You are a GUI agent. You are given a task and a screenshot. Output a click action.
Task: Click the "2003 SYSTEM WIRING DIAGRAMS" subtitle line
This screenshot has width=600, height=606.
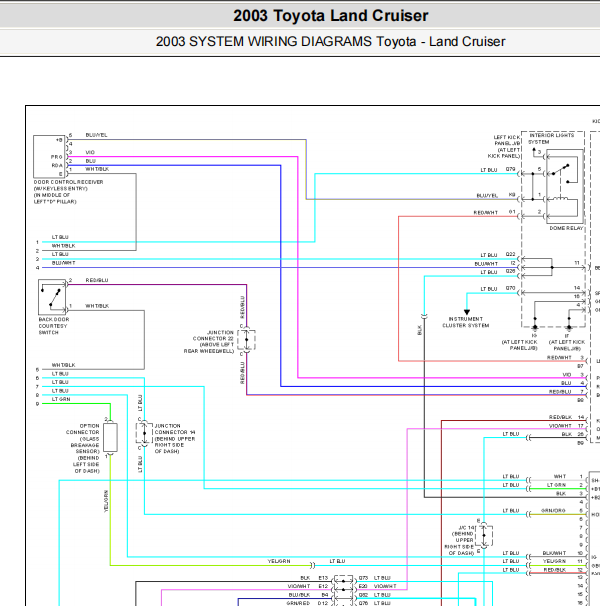pos(331,41)
